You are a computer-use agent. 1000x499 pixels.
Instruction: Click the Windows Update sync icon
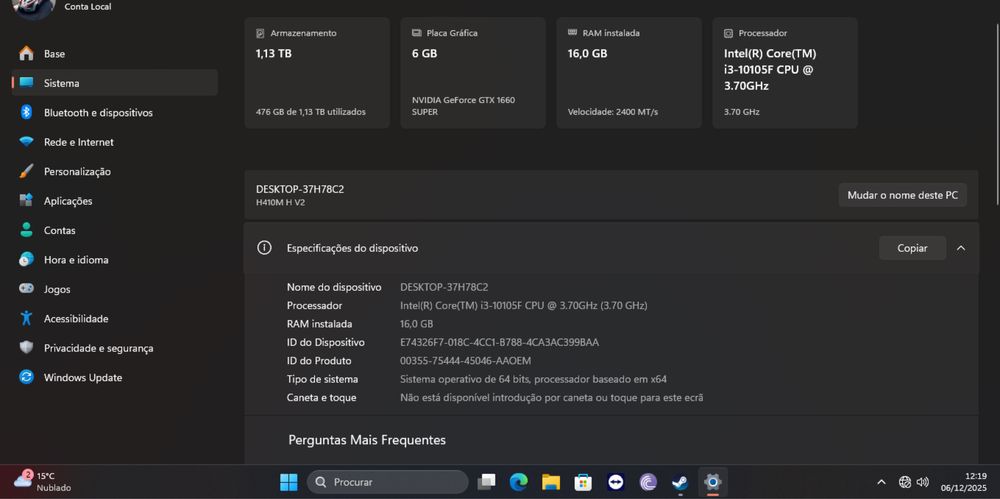(x=26, y=377)
